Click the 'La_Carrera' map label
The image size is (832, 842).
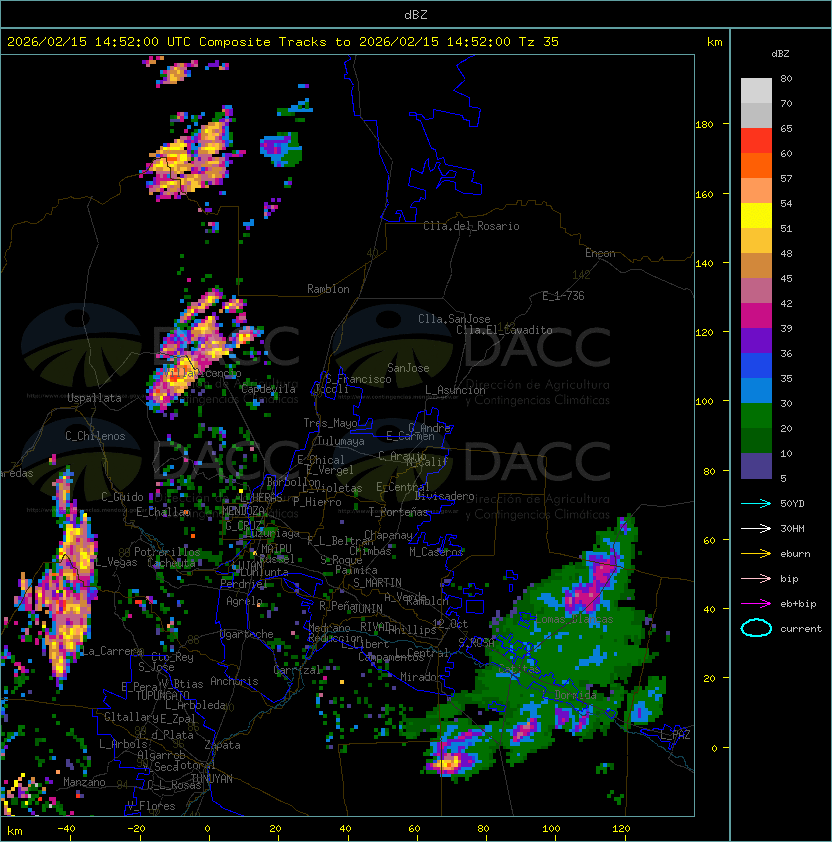click(x=112, y=651)
